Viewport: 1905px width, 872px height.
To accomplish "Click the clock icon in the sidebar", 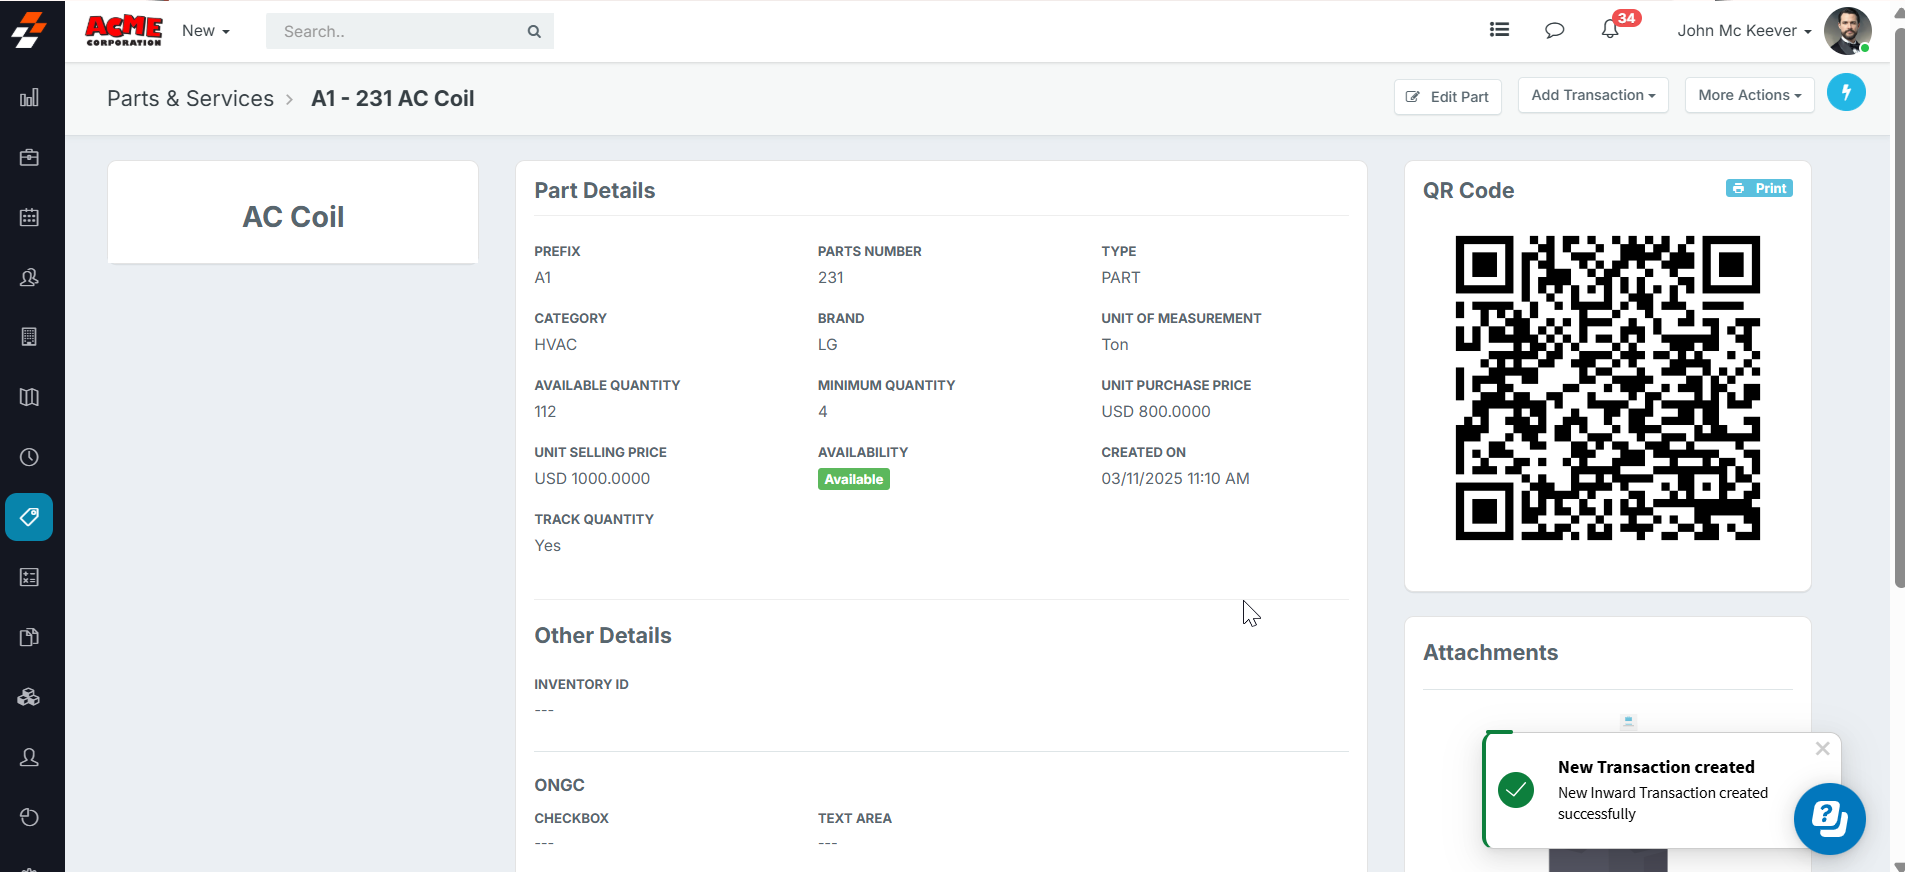I will [29, 457].
